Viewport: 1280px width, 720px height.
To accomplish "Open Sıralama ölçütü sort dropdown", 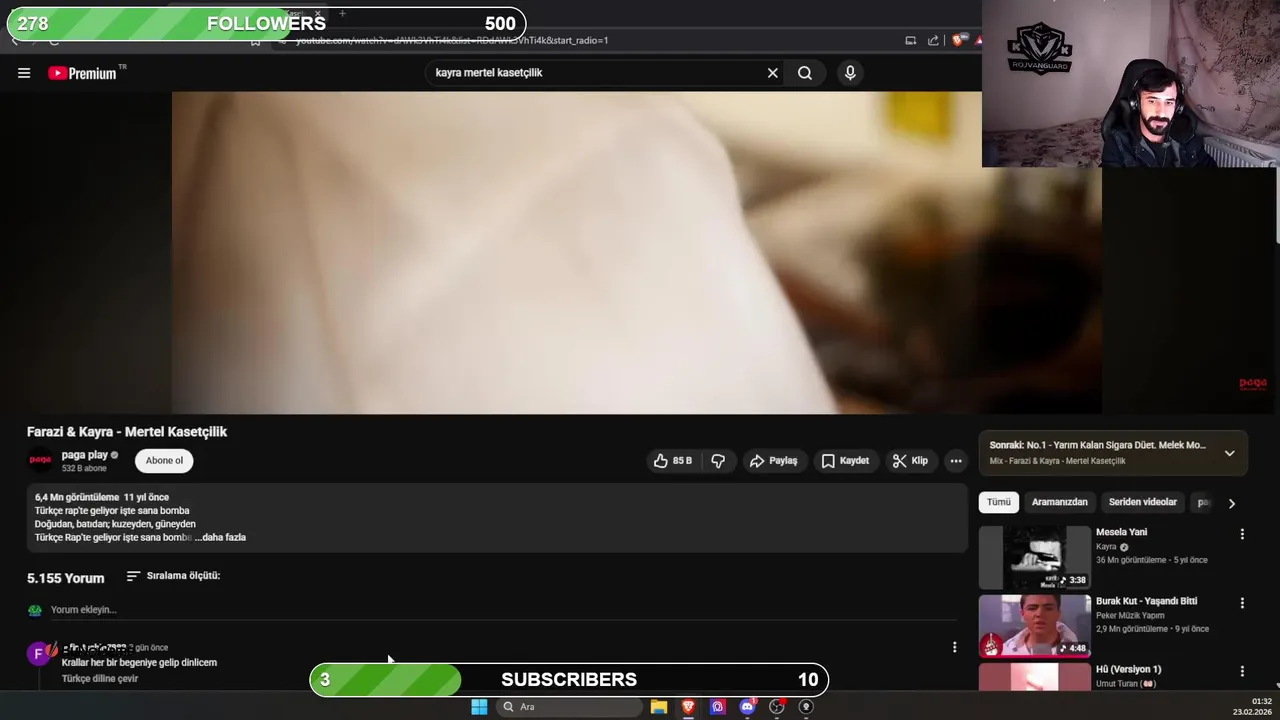I will click(x=173, y=576).
